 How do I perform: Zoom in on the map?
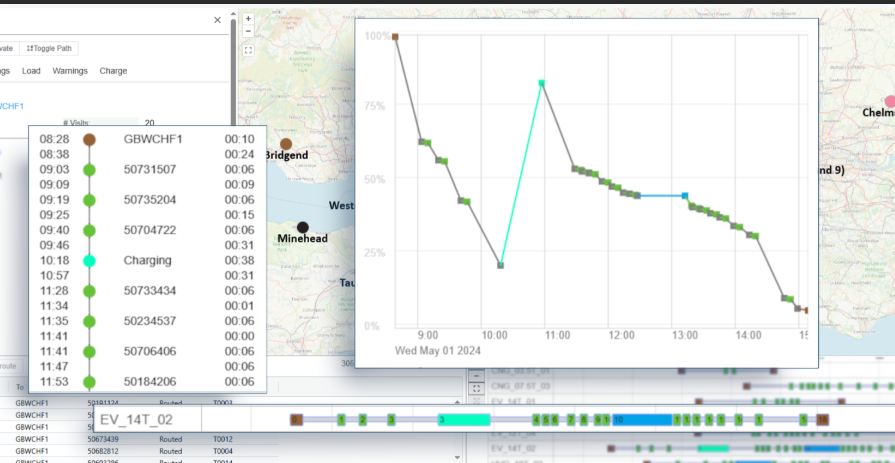coord(248,18)
